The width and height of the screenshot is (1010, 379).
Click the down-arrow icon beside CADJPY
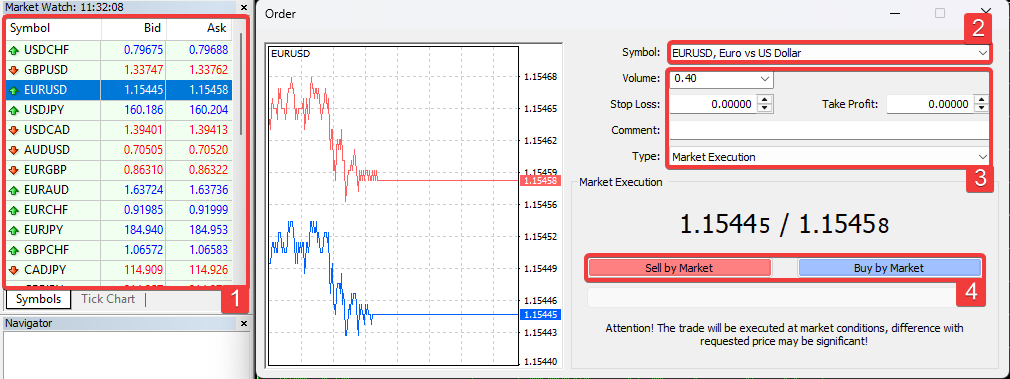point(14,269)
